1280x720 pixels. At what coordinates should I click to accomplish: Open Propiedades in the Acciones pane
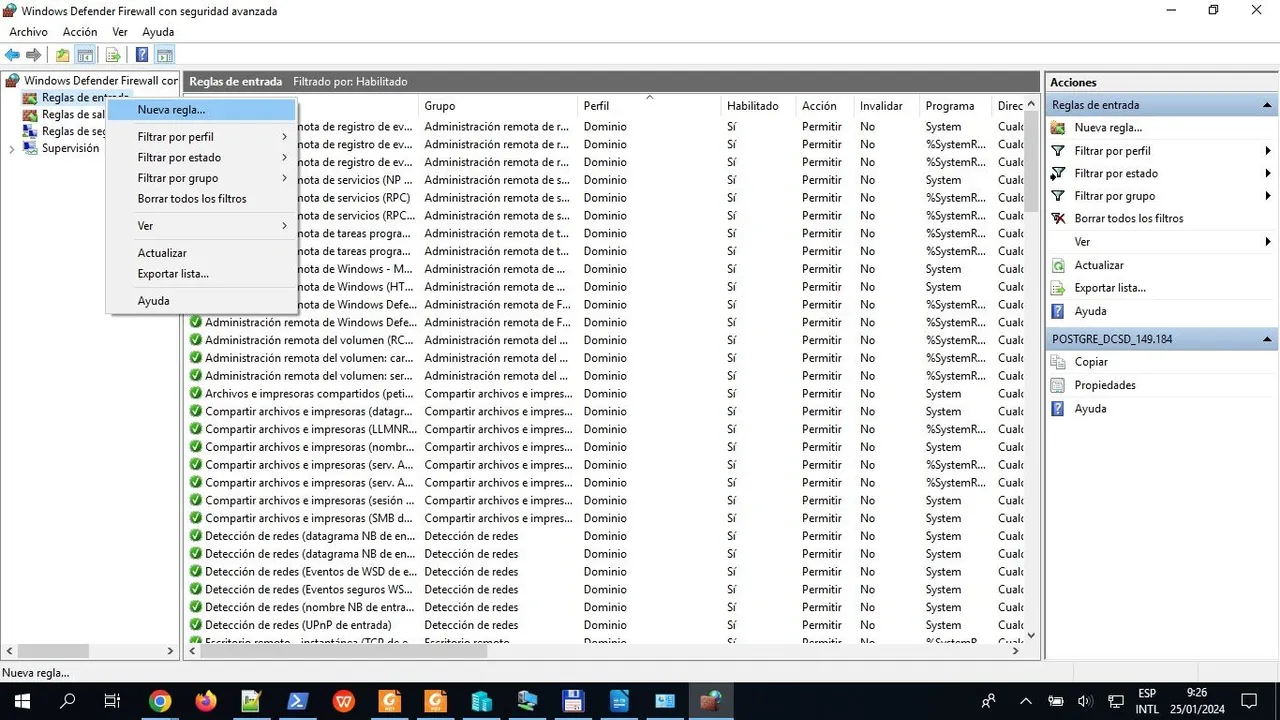point(1105,385)
